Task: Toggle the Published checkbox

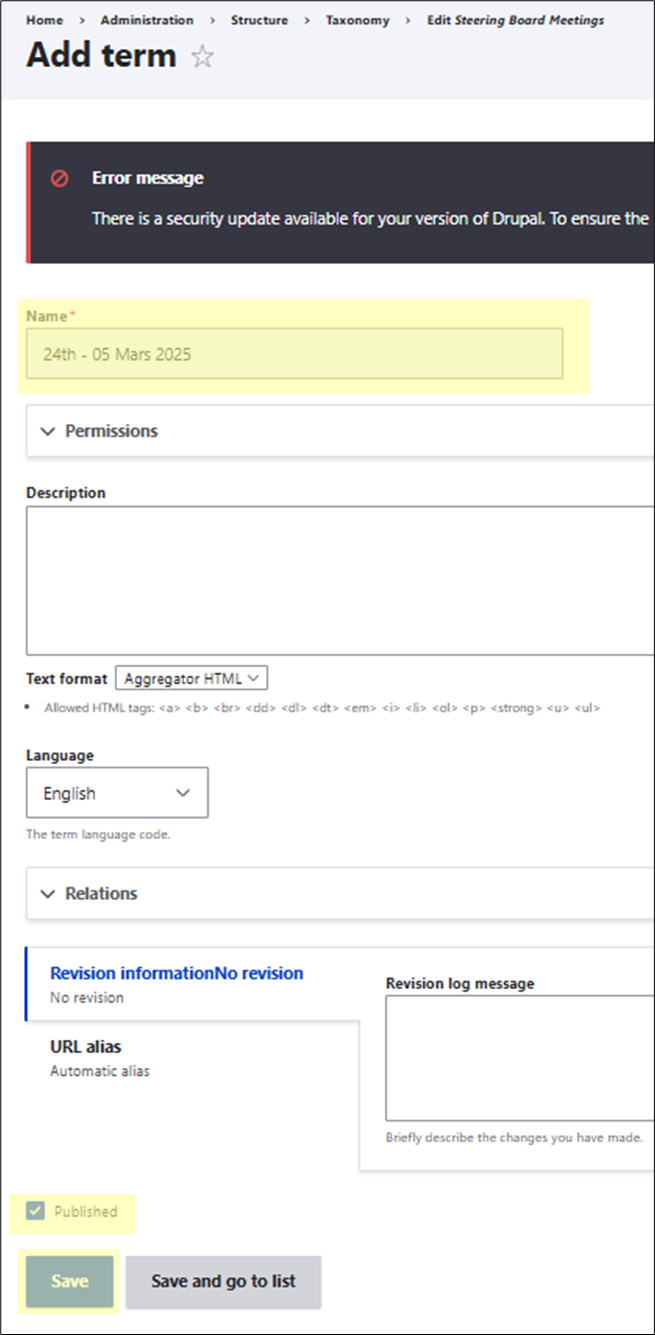Action: click(x=36, y=1211)
